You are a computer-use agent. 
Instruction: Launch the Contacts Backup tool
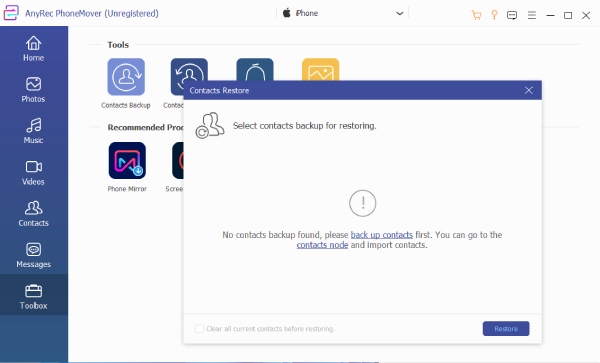(x=126, y=77)
